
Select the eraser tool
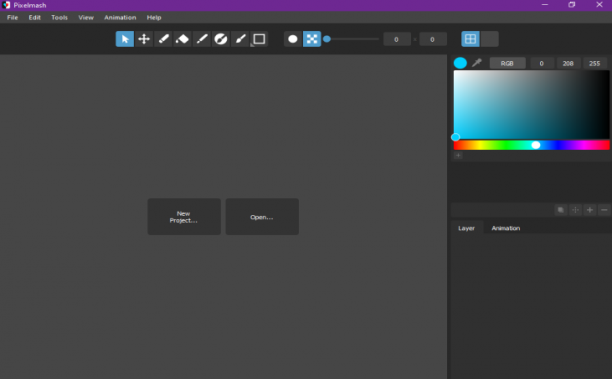pos(182,39)
